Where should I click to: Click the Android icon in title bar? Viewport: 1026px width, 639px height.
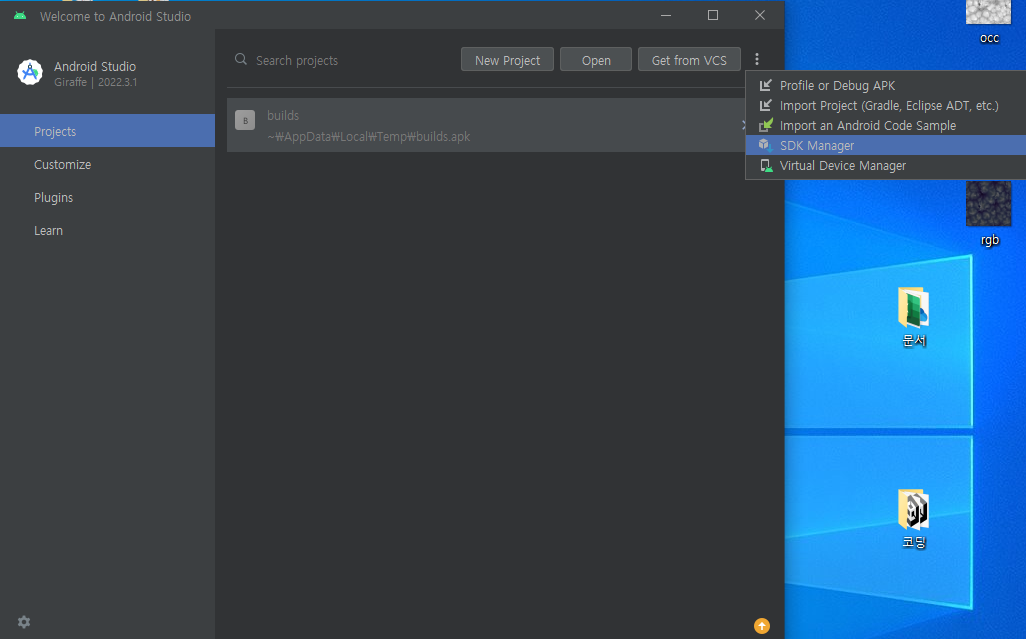pos(20,16)
